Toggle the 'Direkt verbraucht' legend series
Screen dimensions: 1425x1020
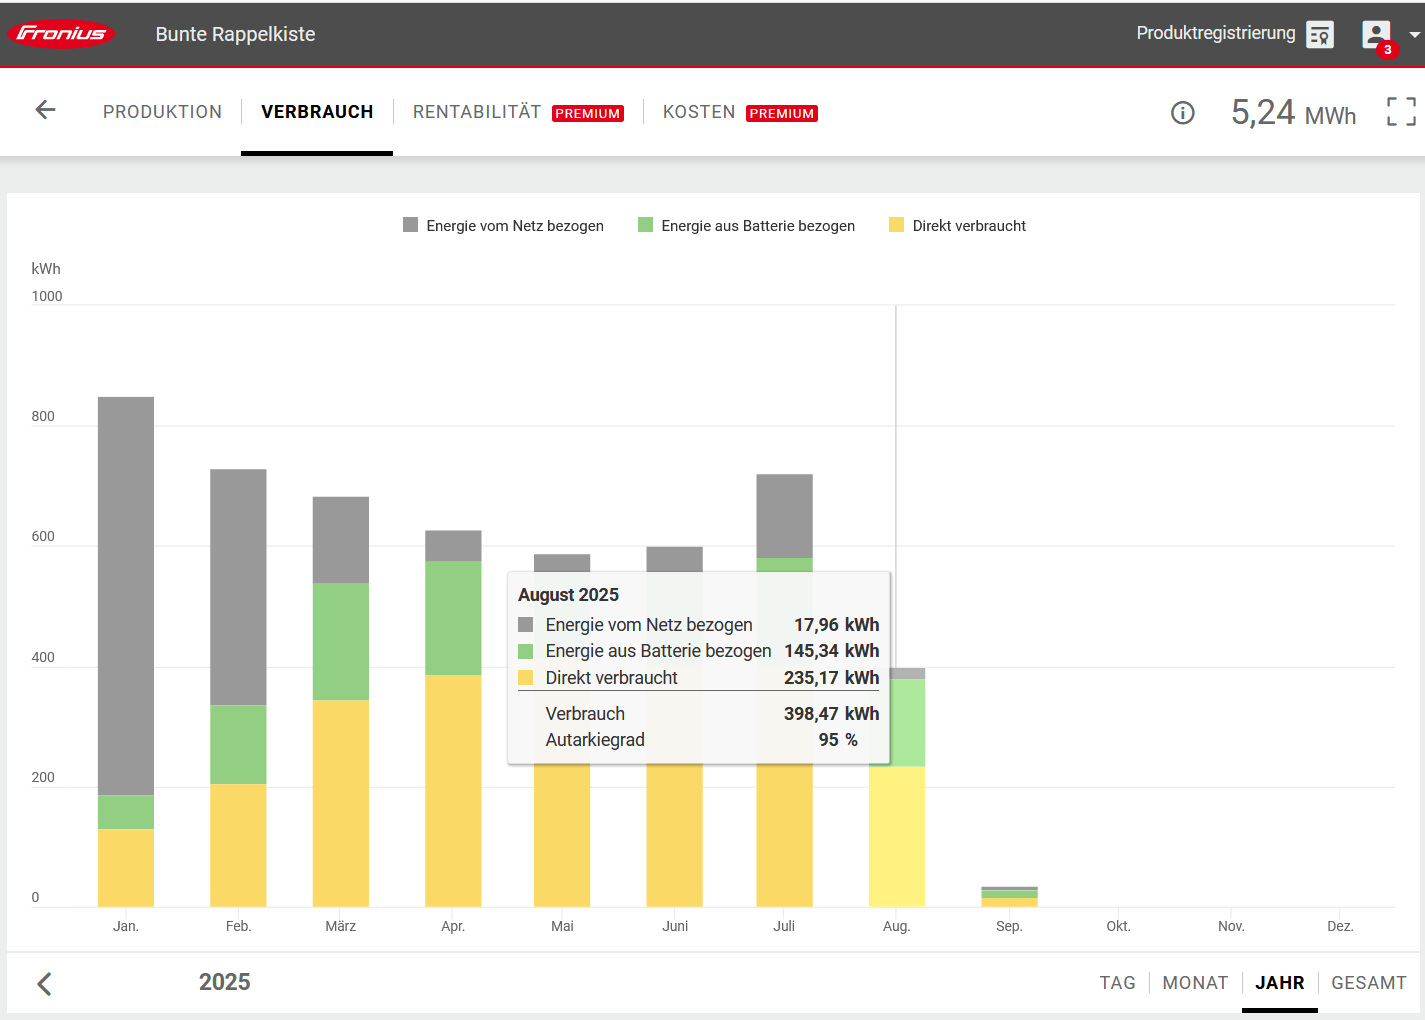[x=968, y=226]
